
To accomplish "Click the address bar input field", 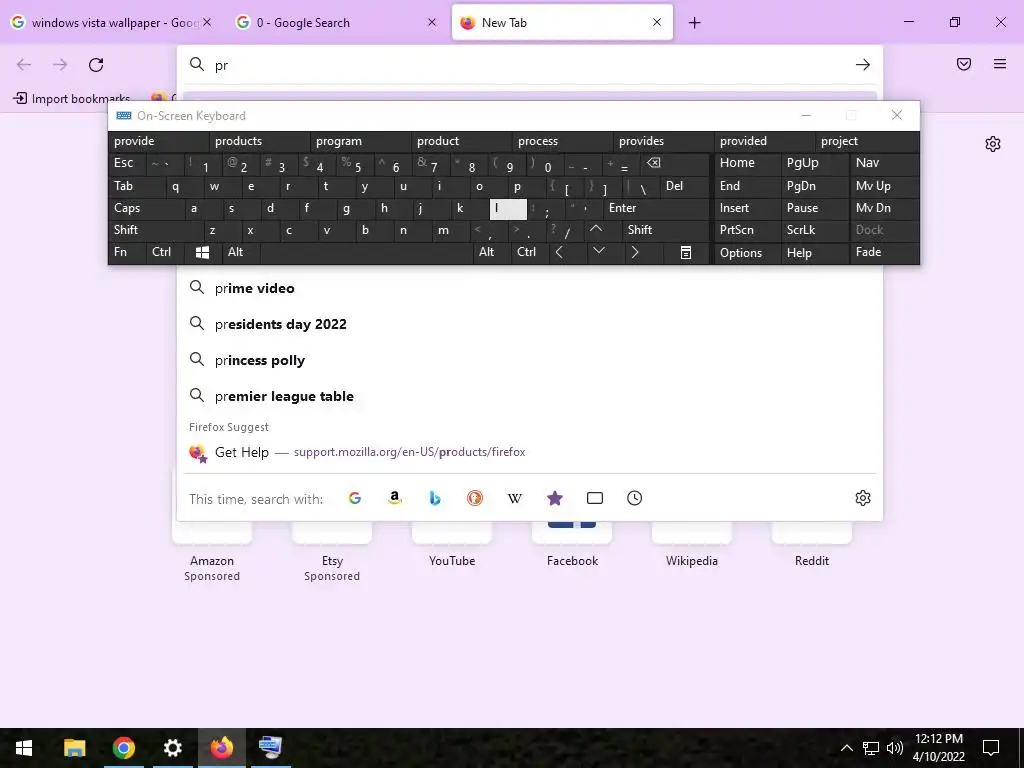I will click(530, 65).
